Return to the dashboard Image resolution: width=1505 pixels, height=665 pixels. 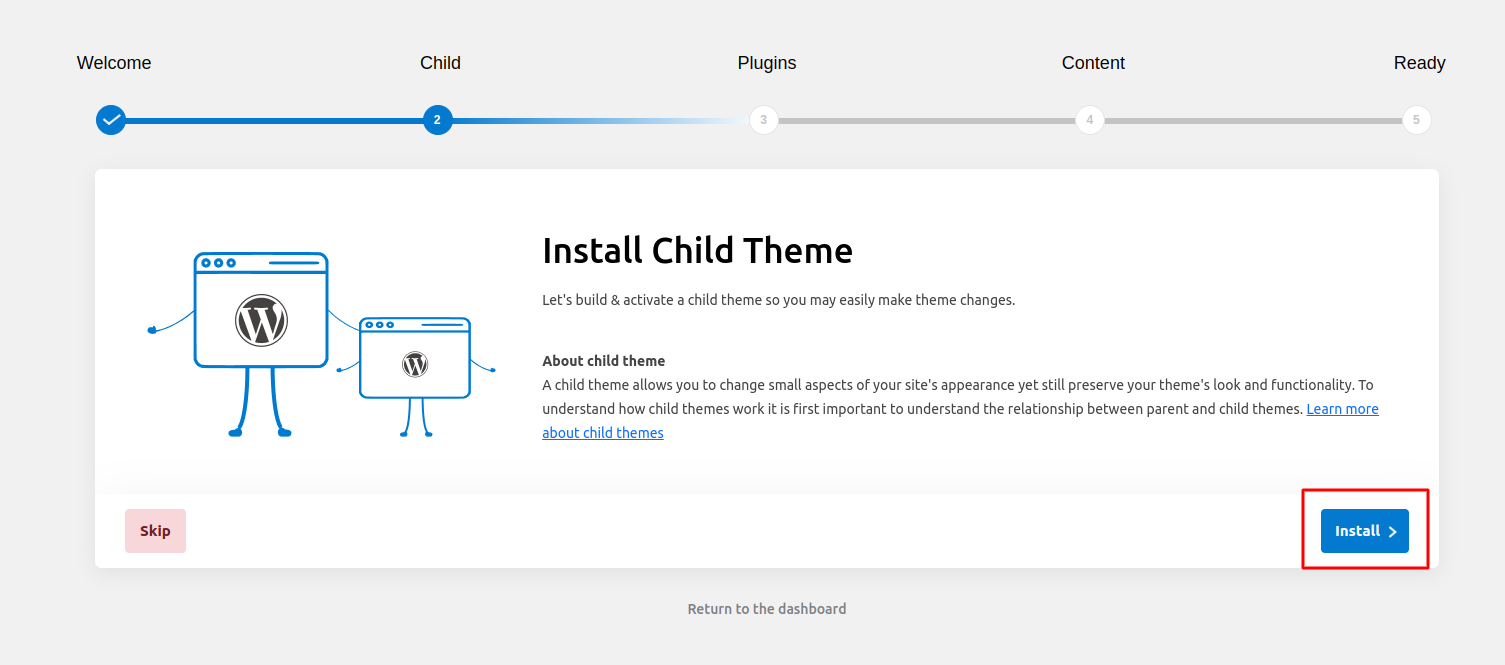pos(767,609)
